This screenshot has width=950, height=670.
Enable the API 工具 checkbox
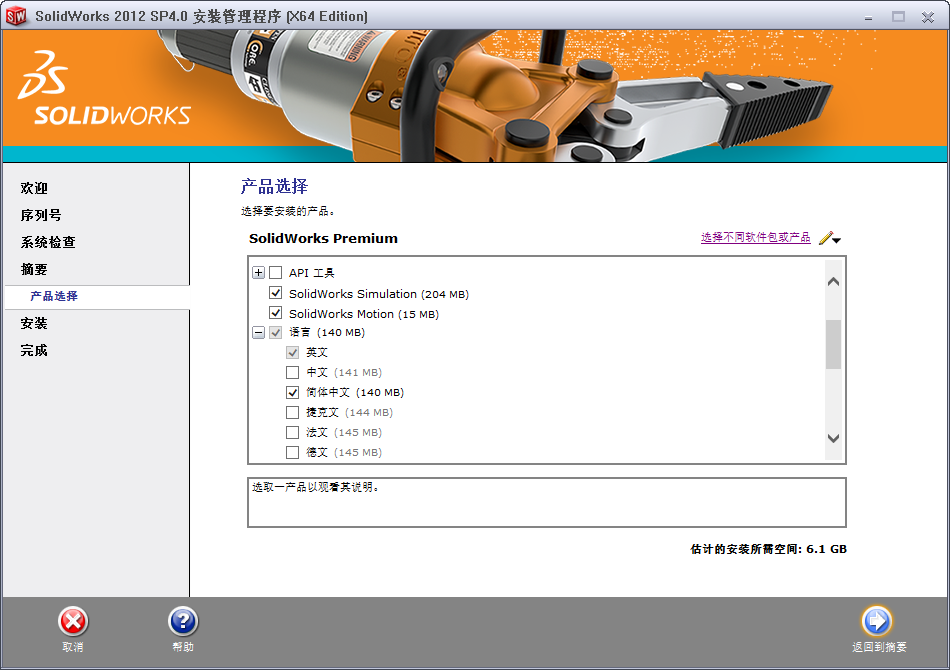276,273
